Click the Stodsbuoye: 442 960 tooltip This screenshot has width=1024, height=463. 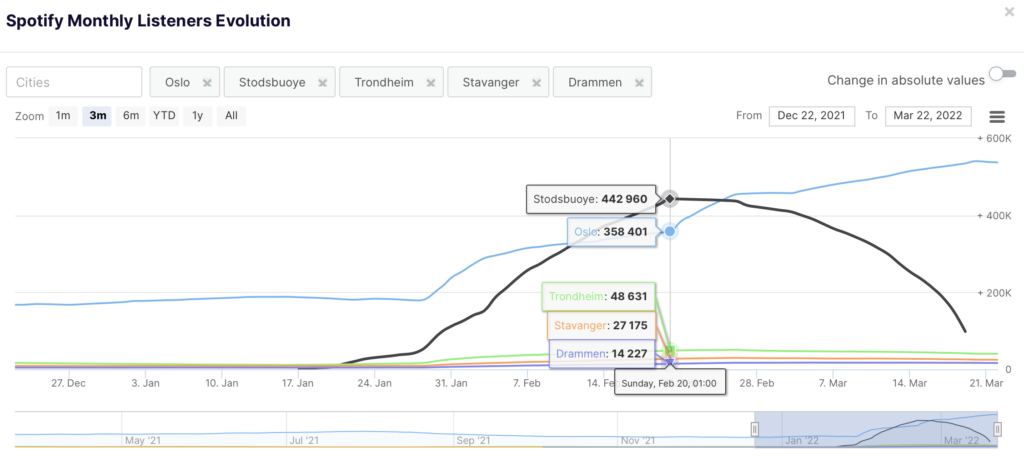pyautogui.click(x=591, y=199)
